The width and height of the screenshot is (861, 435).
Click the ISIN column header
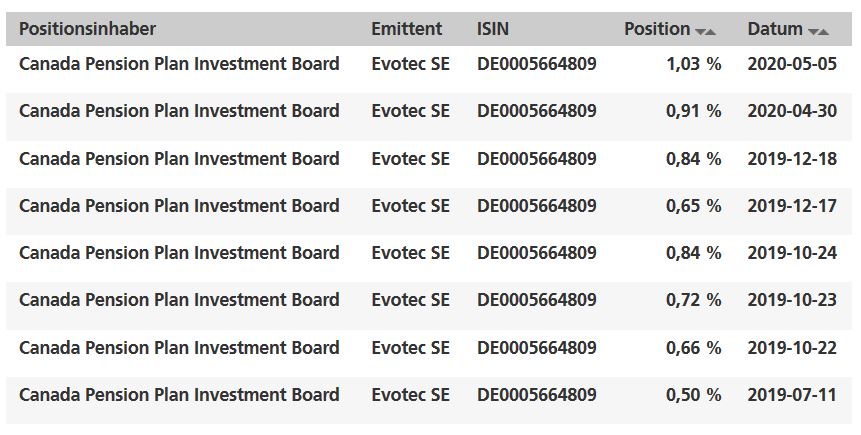tap(493, 29)
